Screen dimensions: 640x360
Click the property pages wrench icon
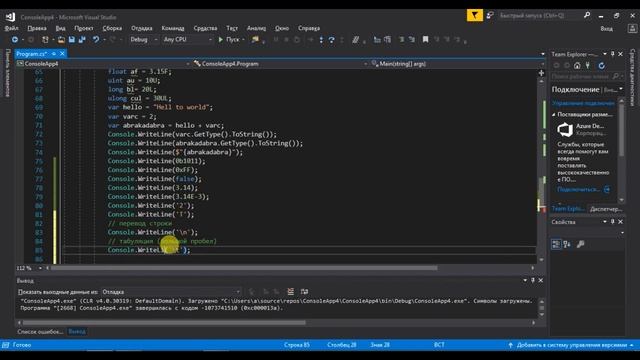point(580,244)
